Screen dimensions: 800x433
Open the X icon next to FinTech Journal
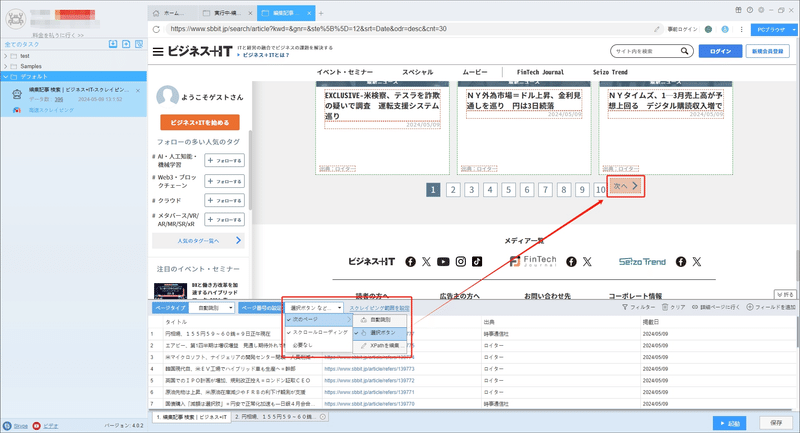[587, 262]
